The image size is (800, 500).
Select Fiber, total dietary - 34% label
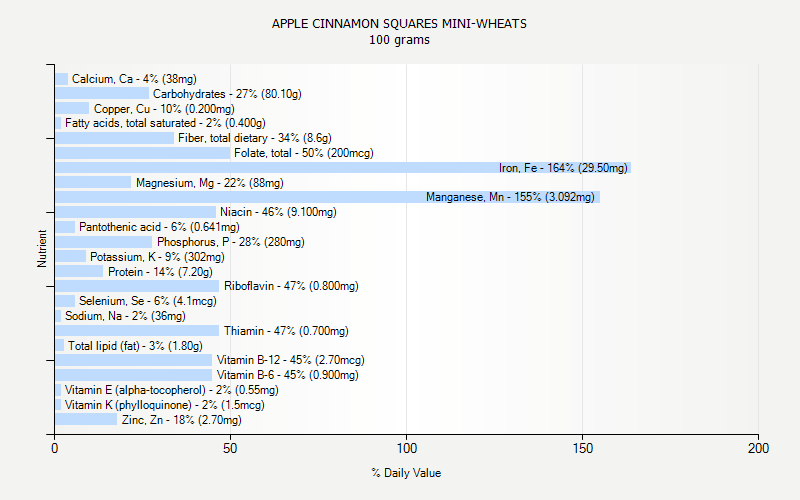click(x=255, y=138)
